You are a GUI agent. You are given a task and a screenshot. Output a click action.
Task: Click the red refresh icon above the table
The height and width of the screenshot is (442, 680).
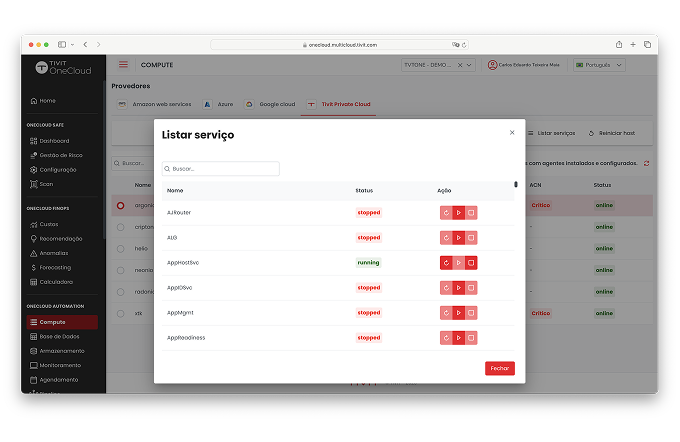[646, 163]
